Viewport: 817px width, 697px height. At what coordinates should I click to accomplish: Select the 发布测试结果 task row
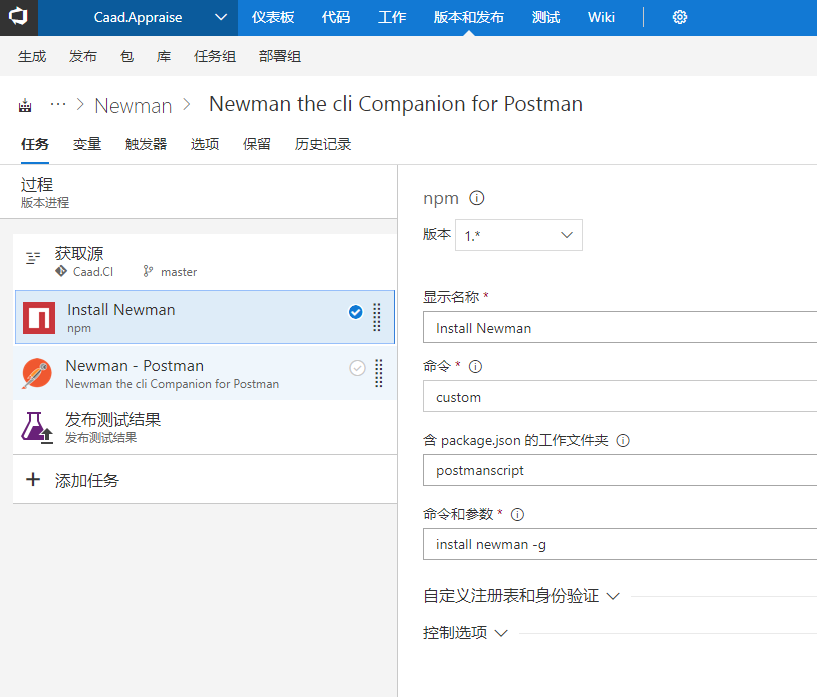coord(204,427)
